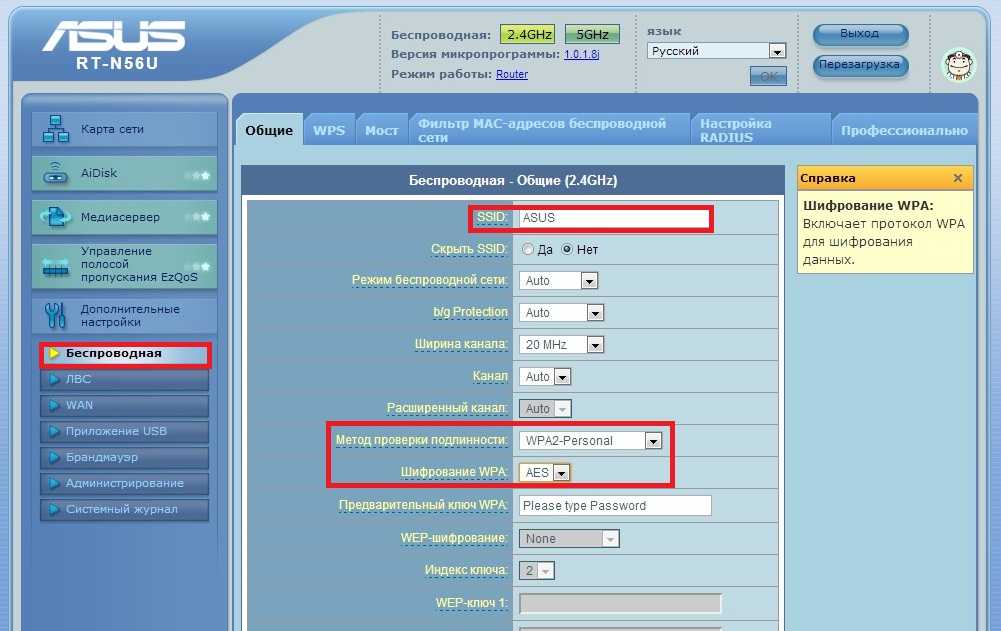The width and height of the screenshot is (1001, 631).
Task: Click the Шифрование WPA label
Action: coord(454,472)
